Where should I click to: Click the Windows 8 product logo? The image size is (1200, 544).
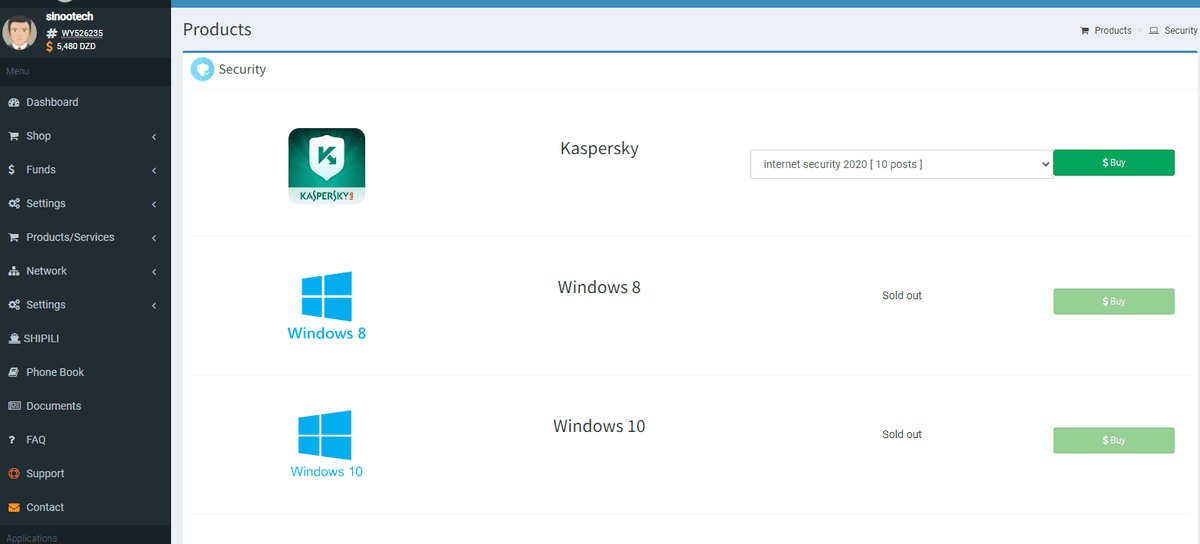[326, 306]
